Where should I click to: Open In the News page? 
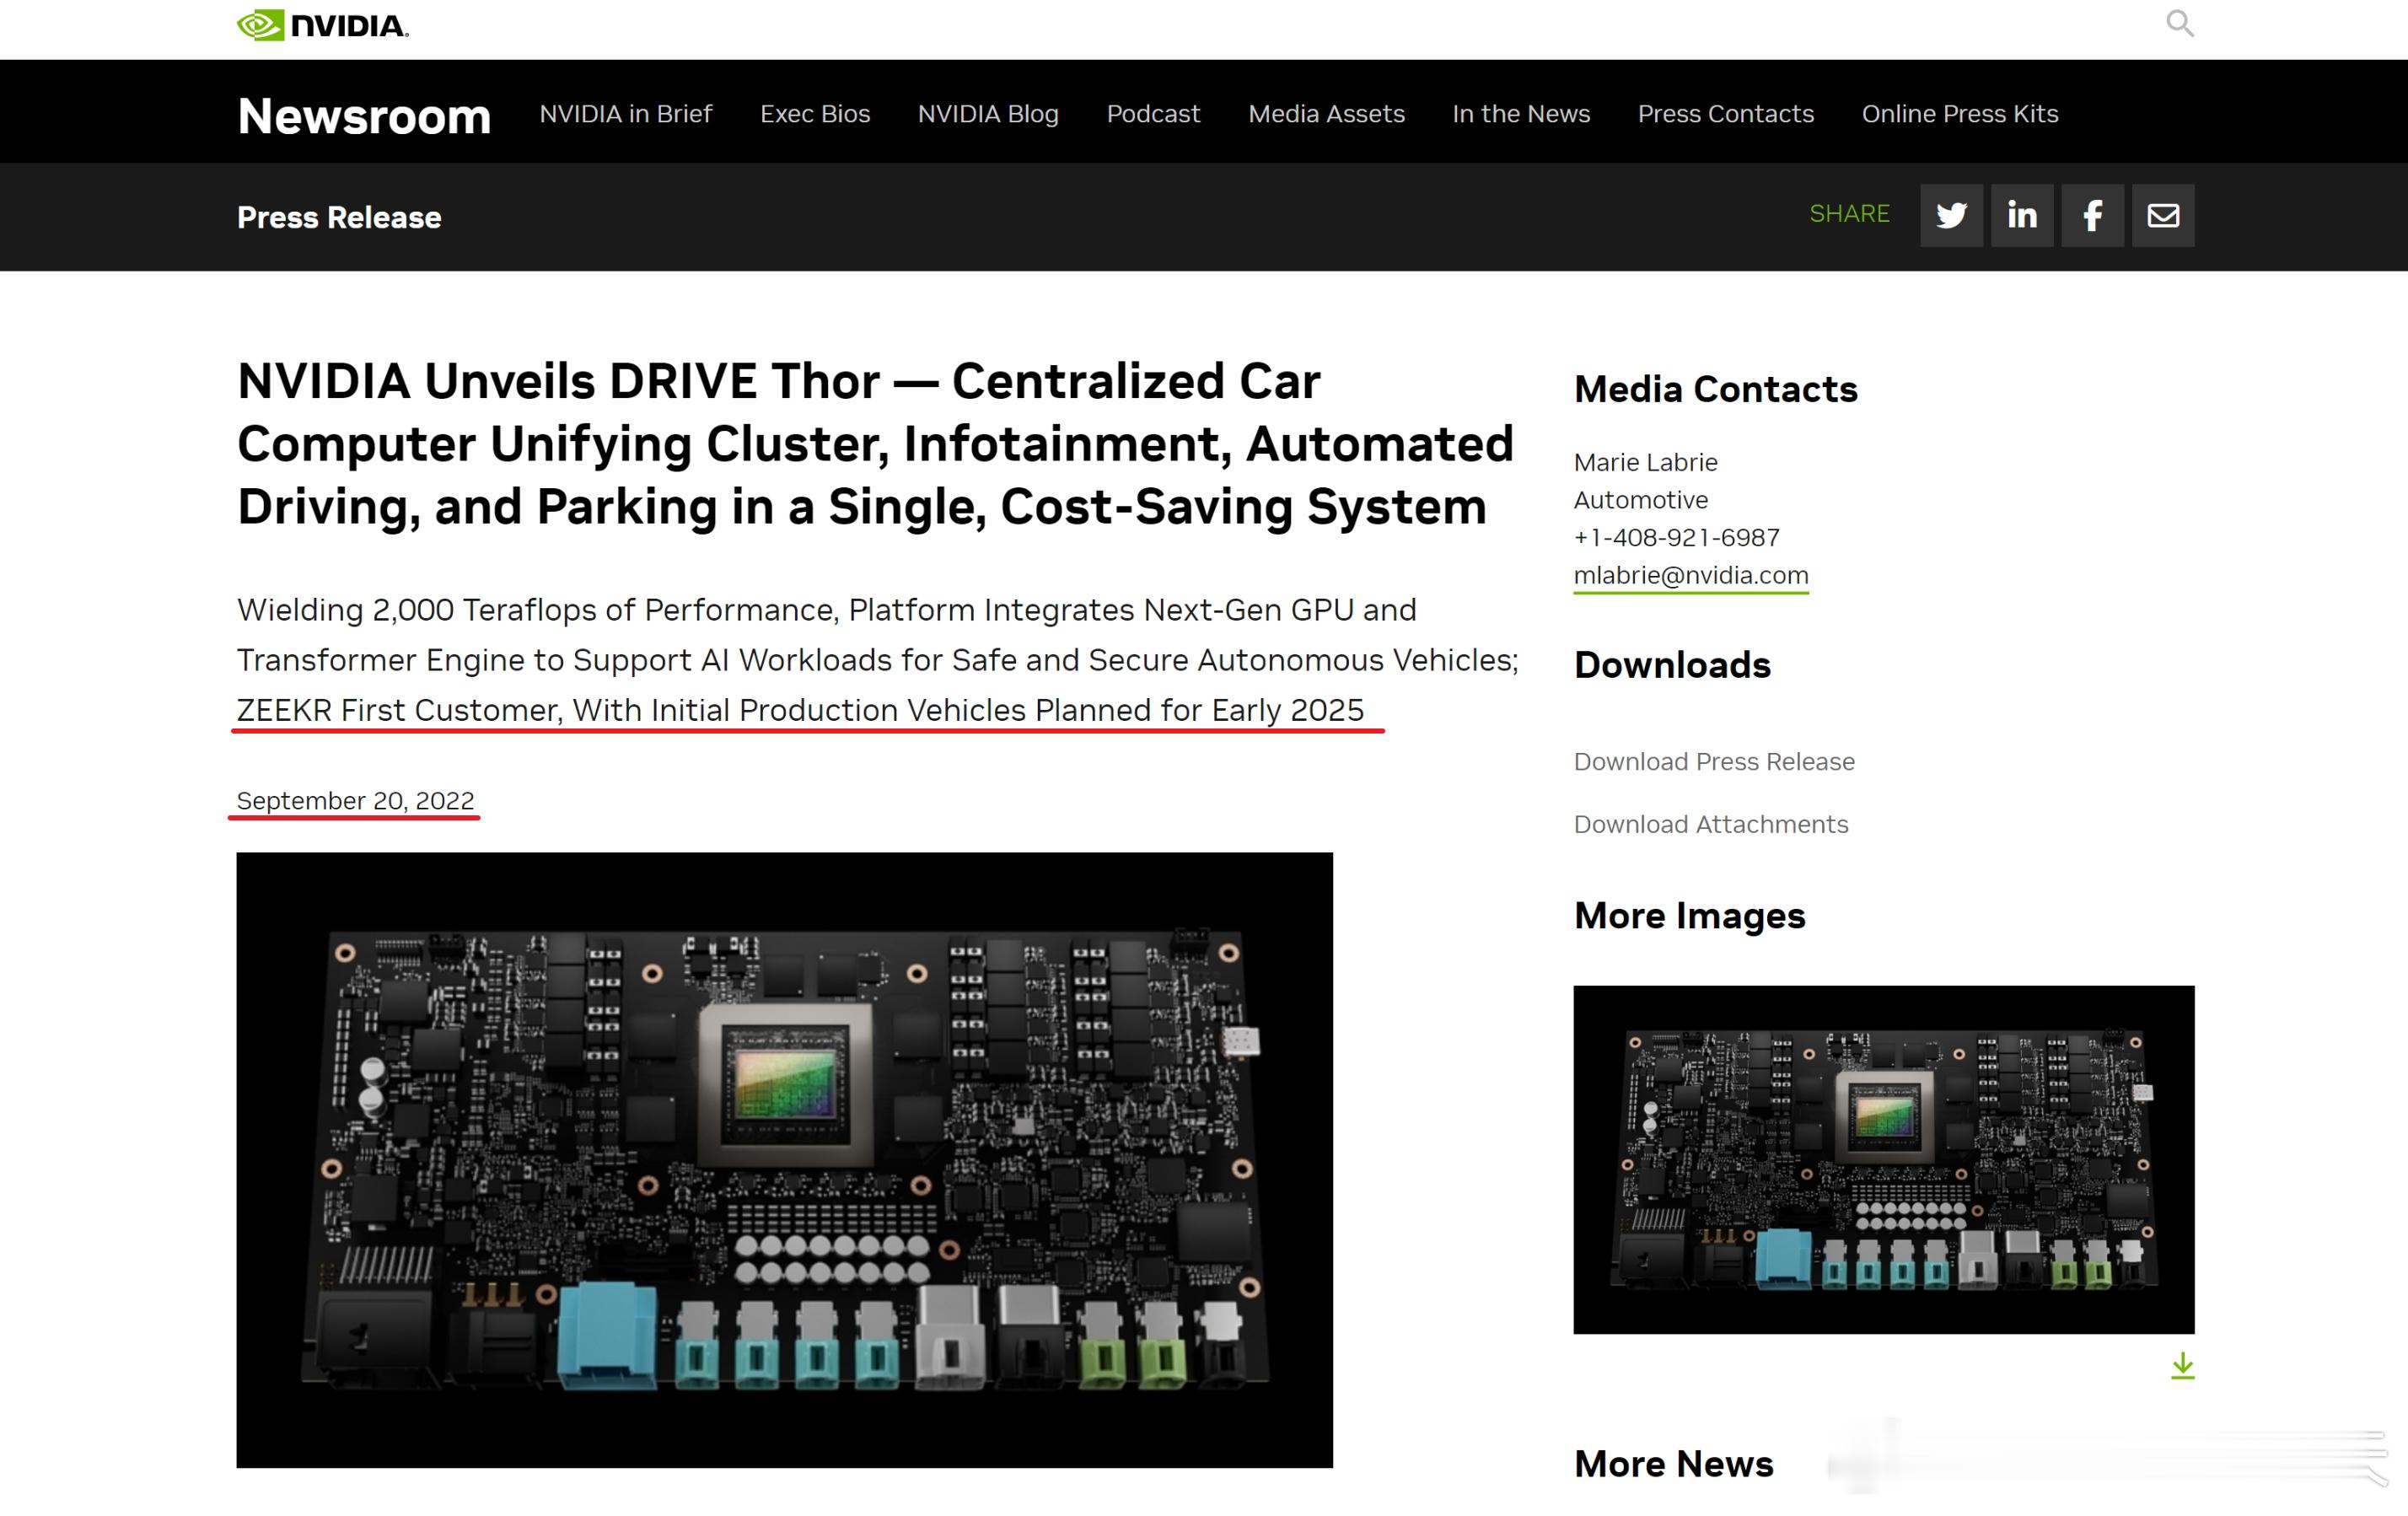(1521, 114)
